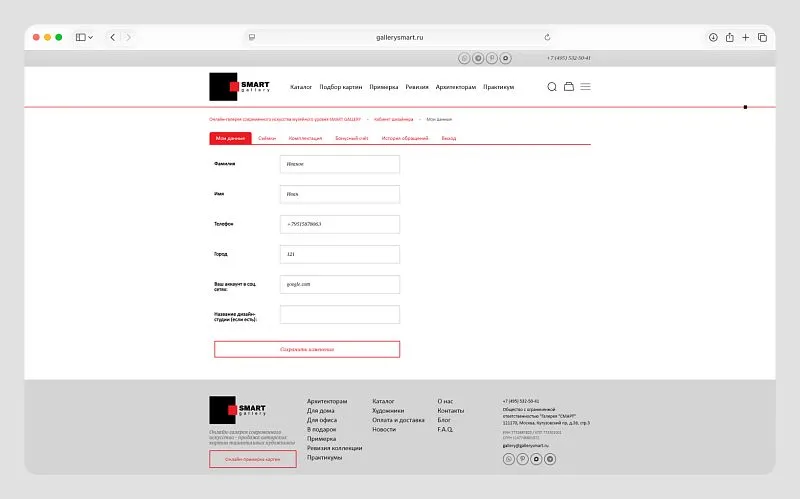Open footer link Каталог
The height and width of the screenshot is (499, 800).
click(383, 402)
